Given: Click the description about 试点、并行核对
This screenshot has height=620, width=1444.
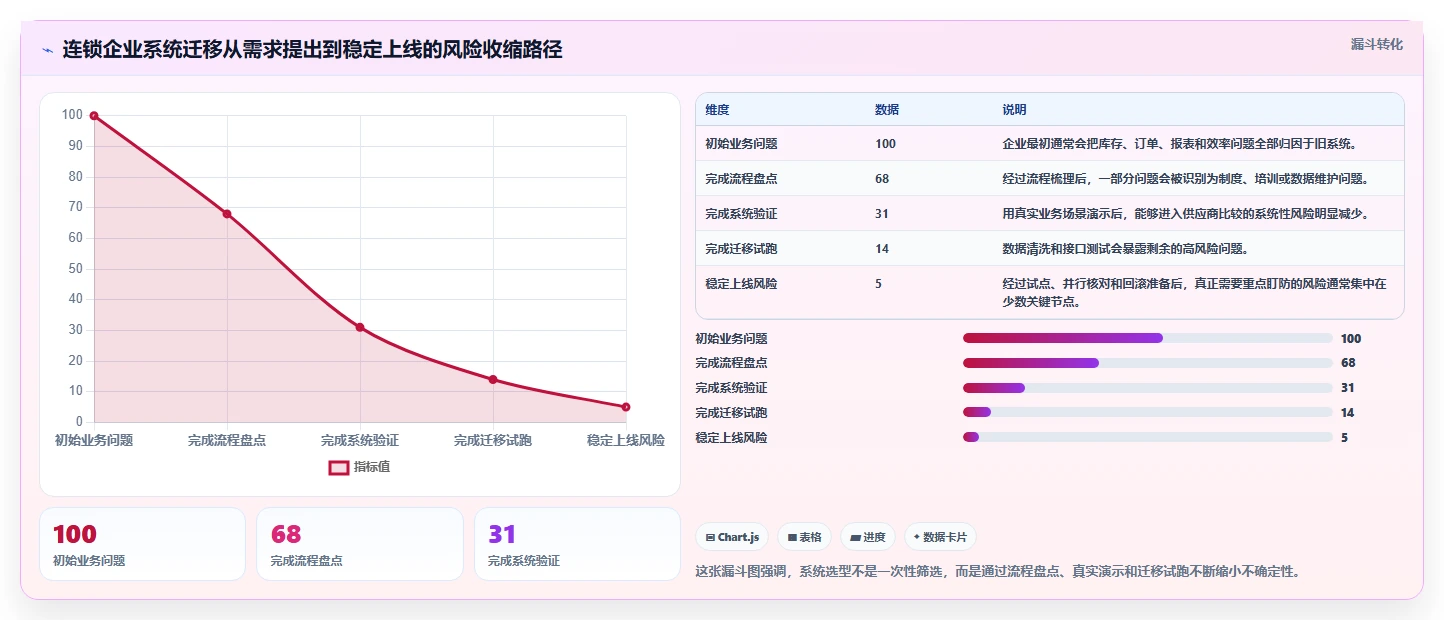Looking at the screenshot, I should click(1194, 292).
